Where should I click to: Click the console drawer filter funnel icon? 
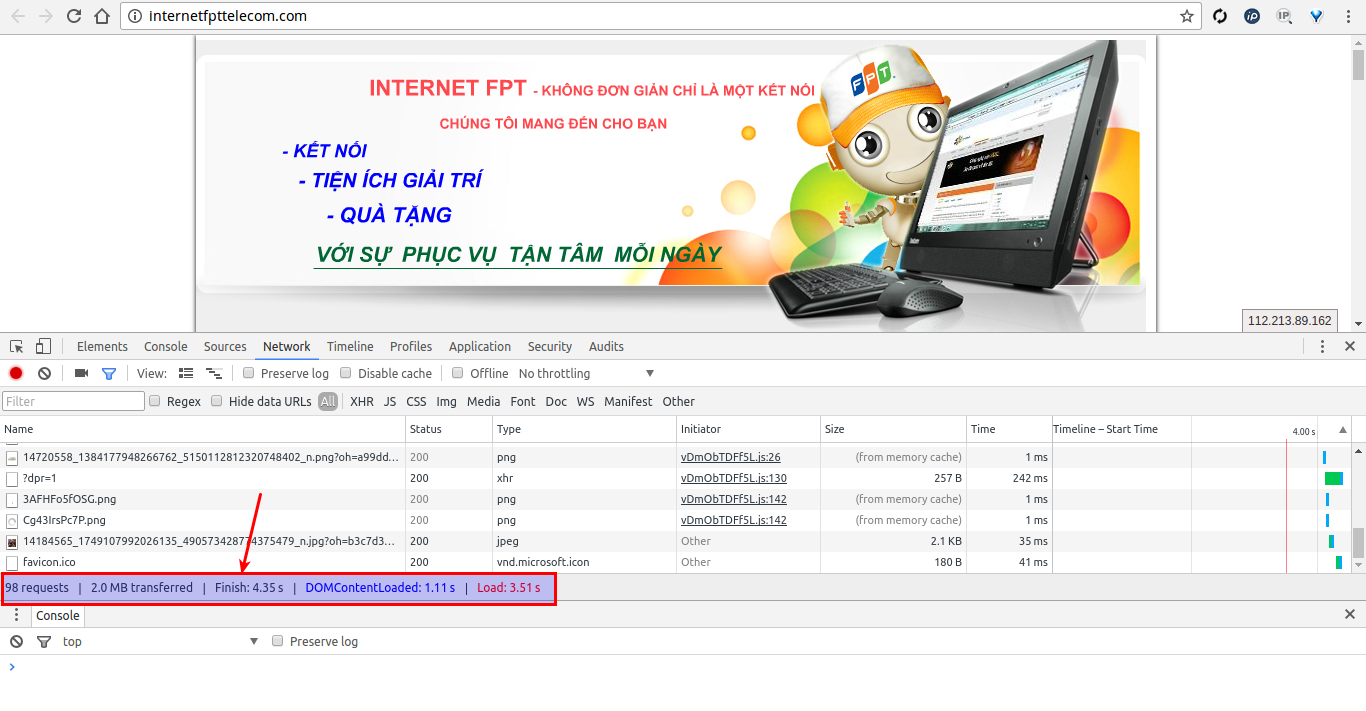coord(43,641)
